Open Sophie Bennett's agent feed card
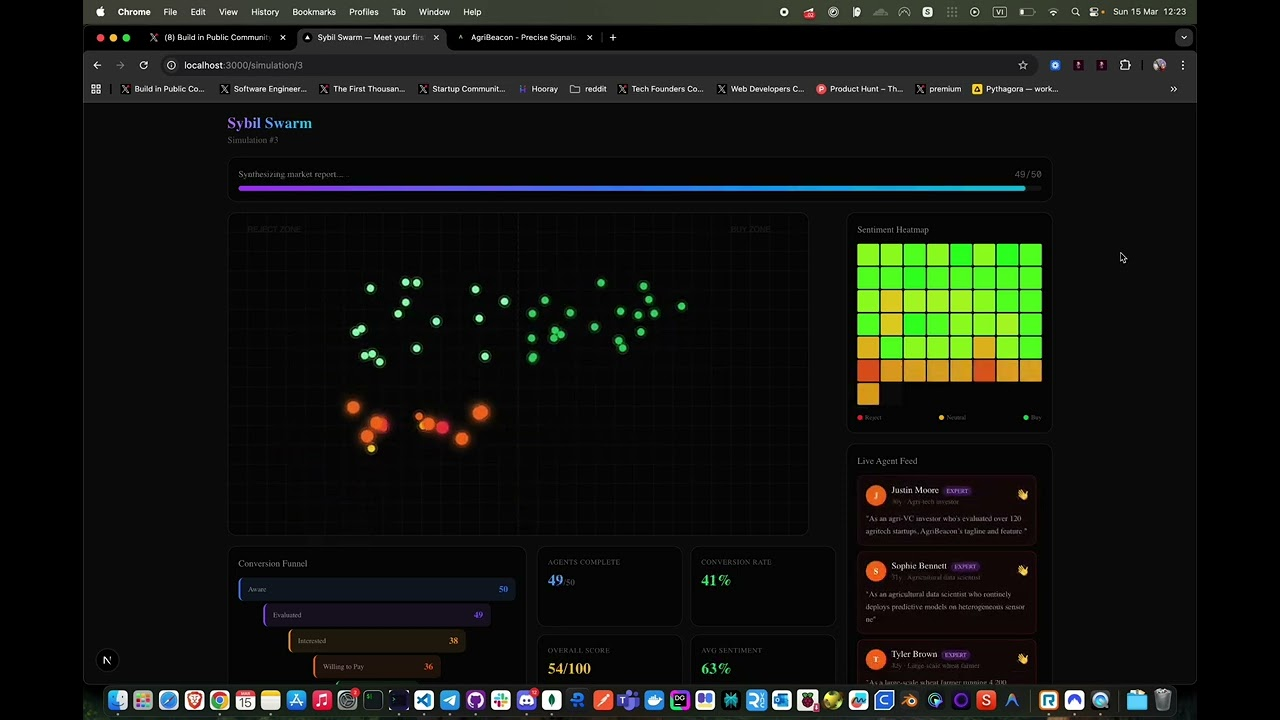 click(949, 591)
